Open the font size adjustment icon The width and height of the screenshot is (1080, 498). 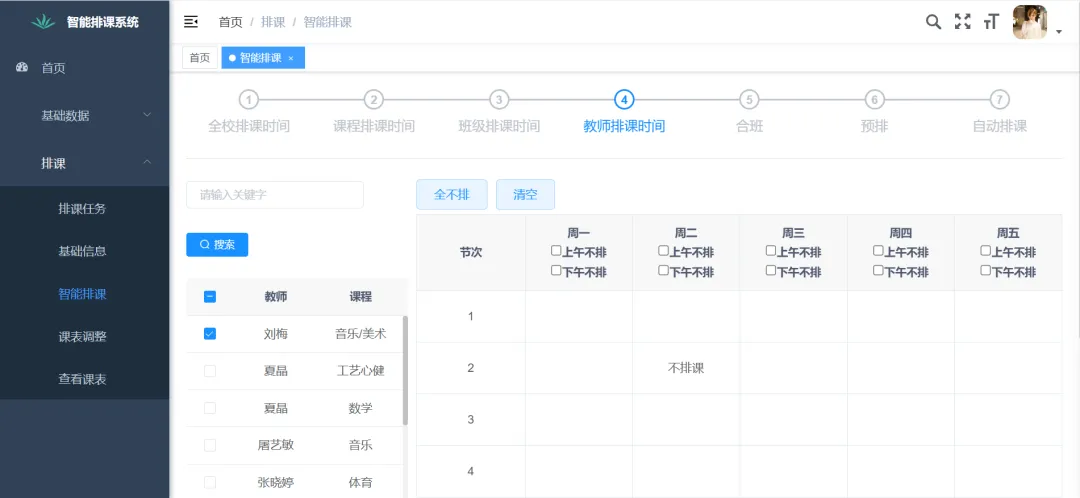(x=991, y=22)
